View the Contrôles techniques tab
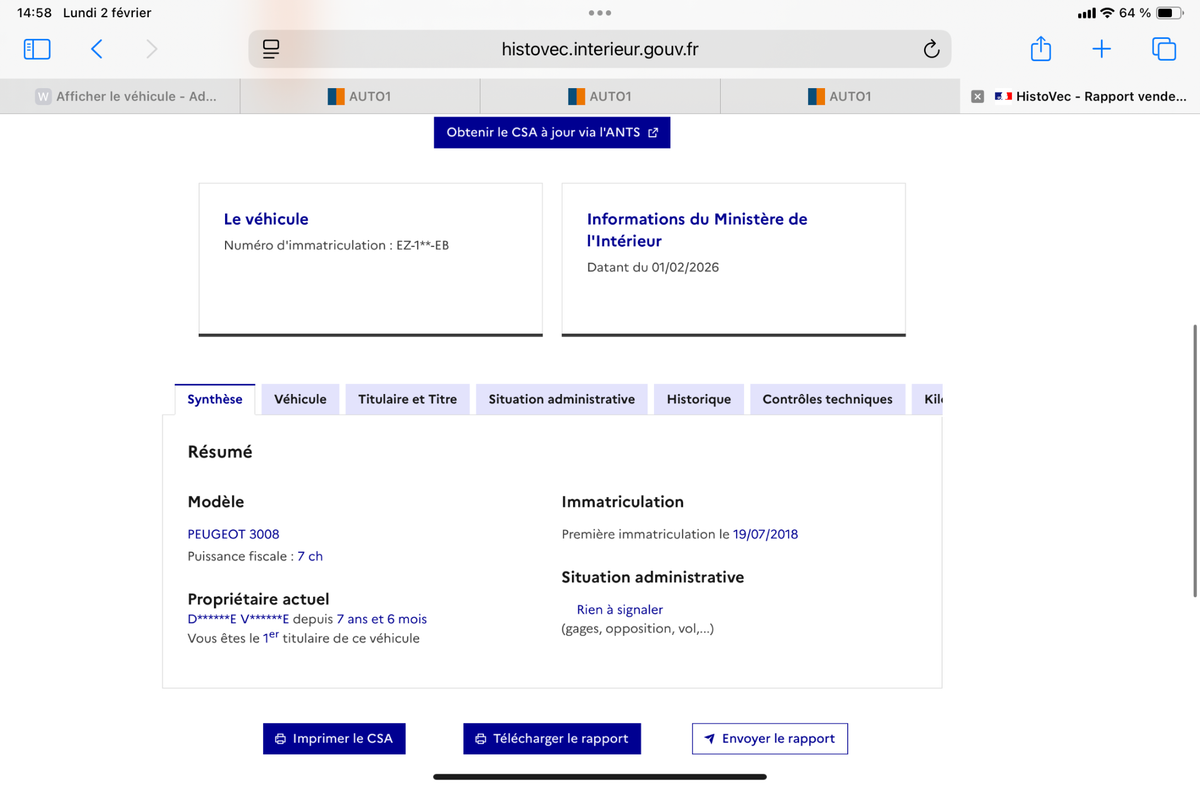The width and height of the screenshot is (1200, 788). click(x=827, y=399)
